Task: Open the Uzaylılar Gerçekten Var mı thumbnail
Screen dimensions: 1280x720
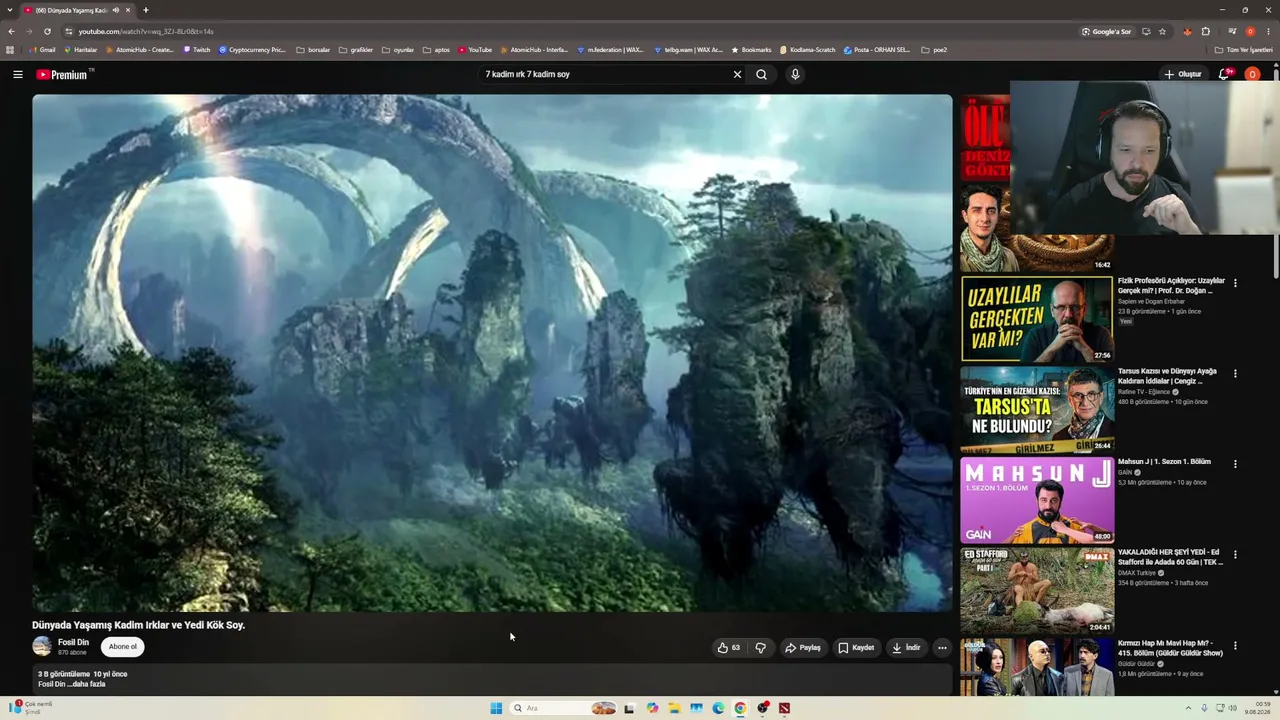Action: tap(1037, 319)
